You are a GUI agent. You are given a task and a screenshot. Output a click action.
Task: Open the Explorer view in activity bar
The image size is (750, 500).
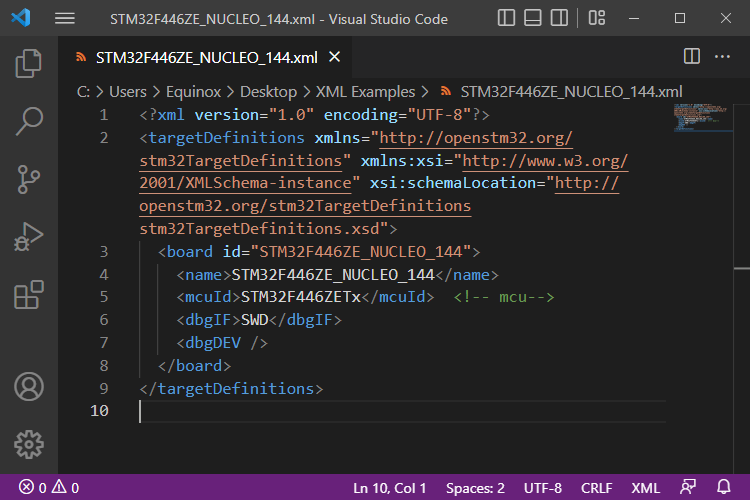point(29,64)
